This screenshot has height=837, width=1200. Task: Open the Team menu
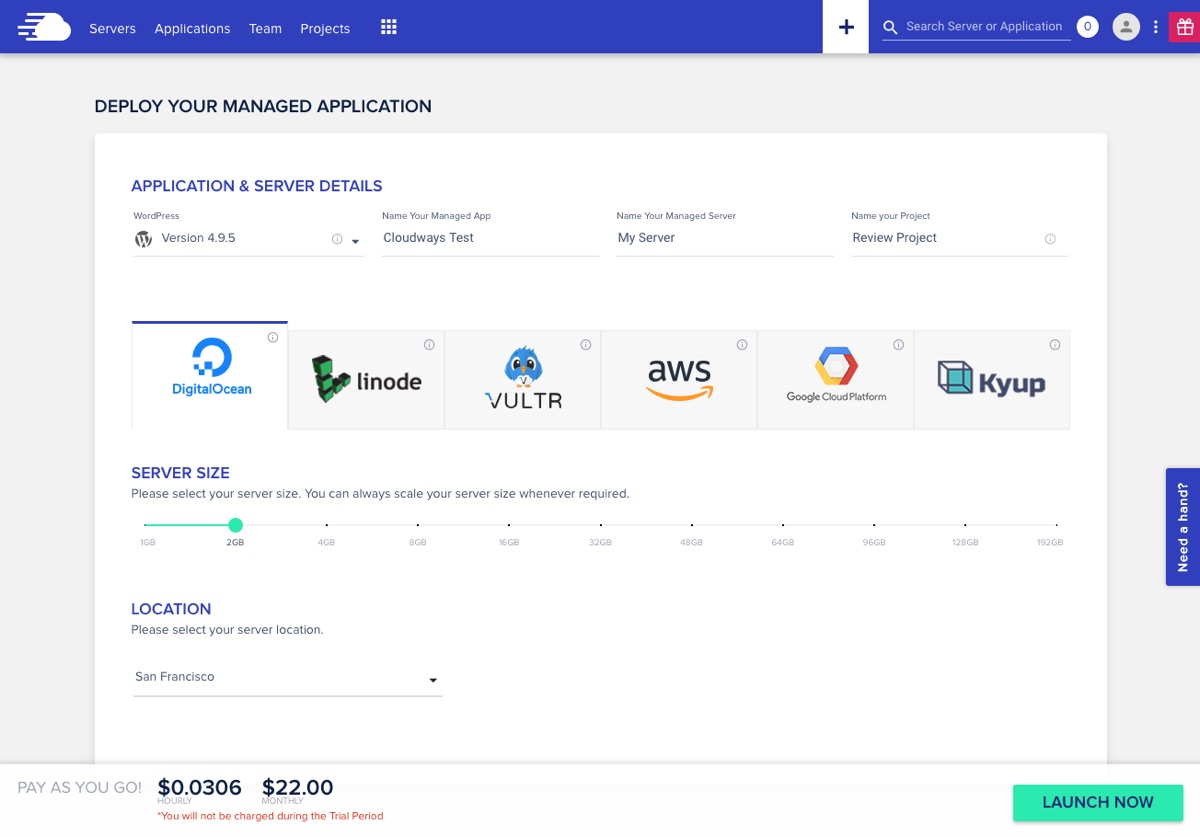(265, 28)
